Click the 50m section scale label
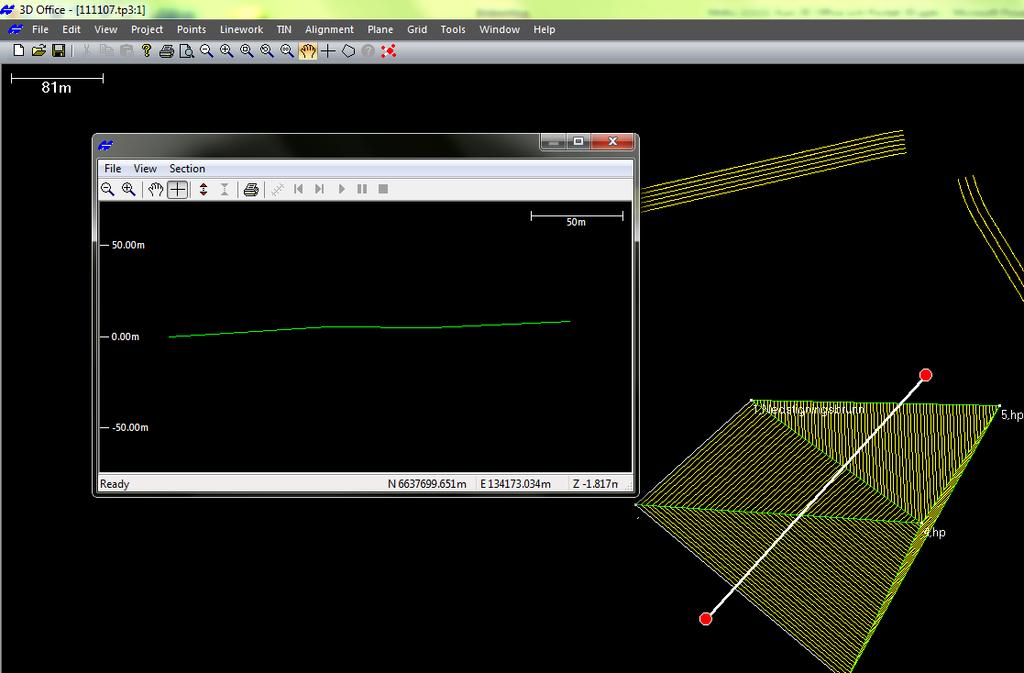 [576, 222]
